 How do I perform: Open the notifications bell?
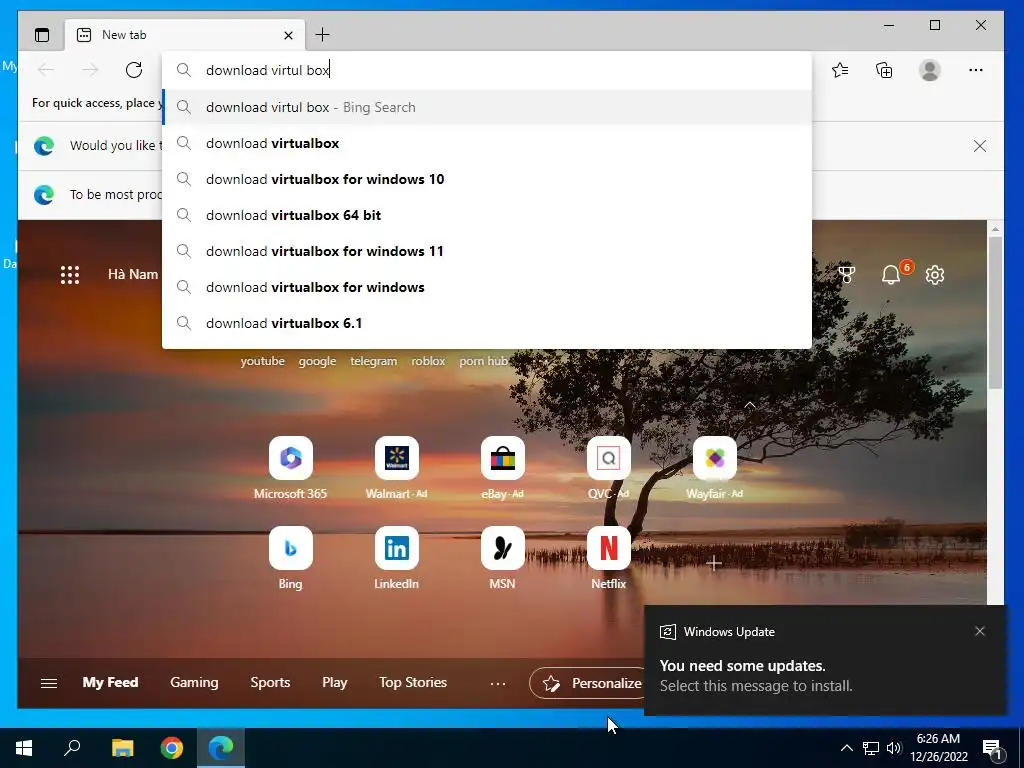[891, 274]
